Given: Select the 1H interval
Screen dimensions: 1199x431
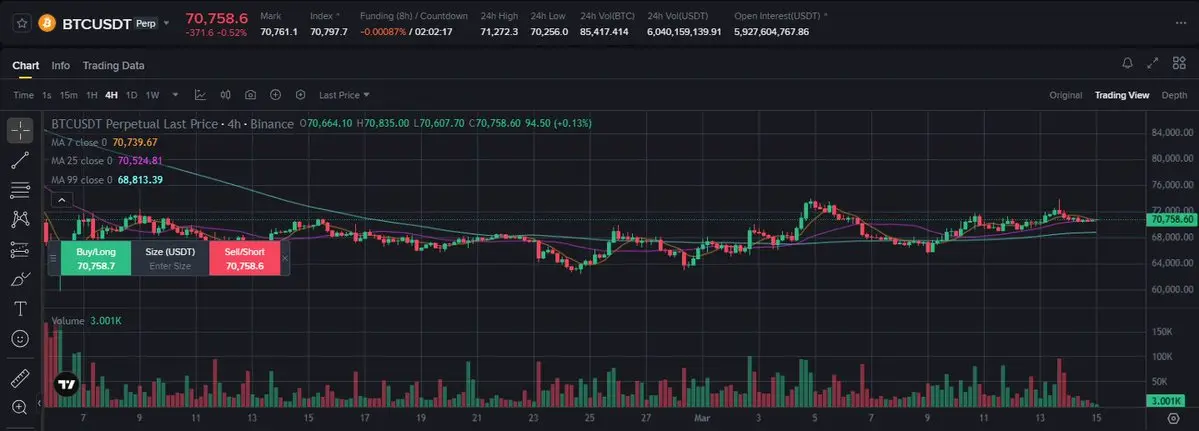Looking at the screenshot, I should coord(92,95).
